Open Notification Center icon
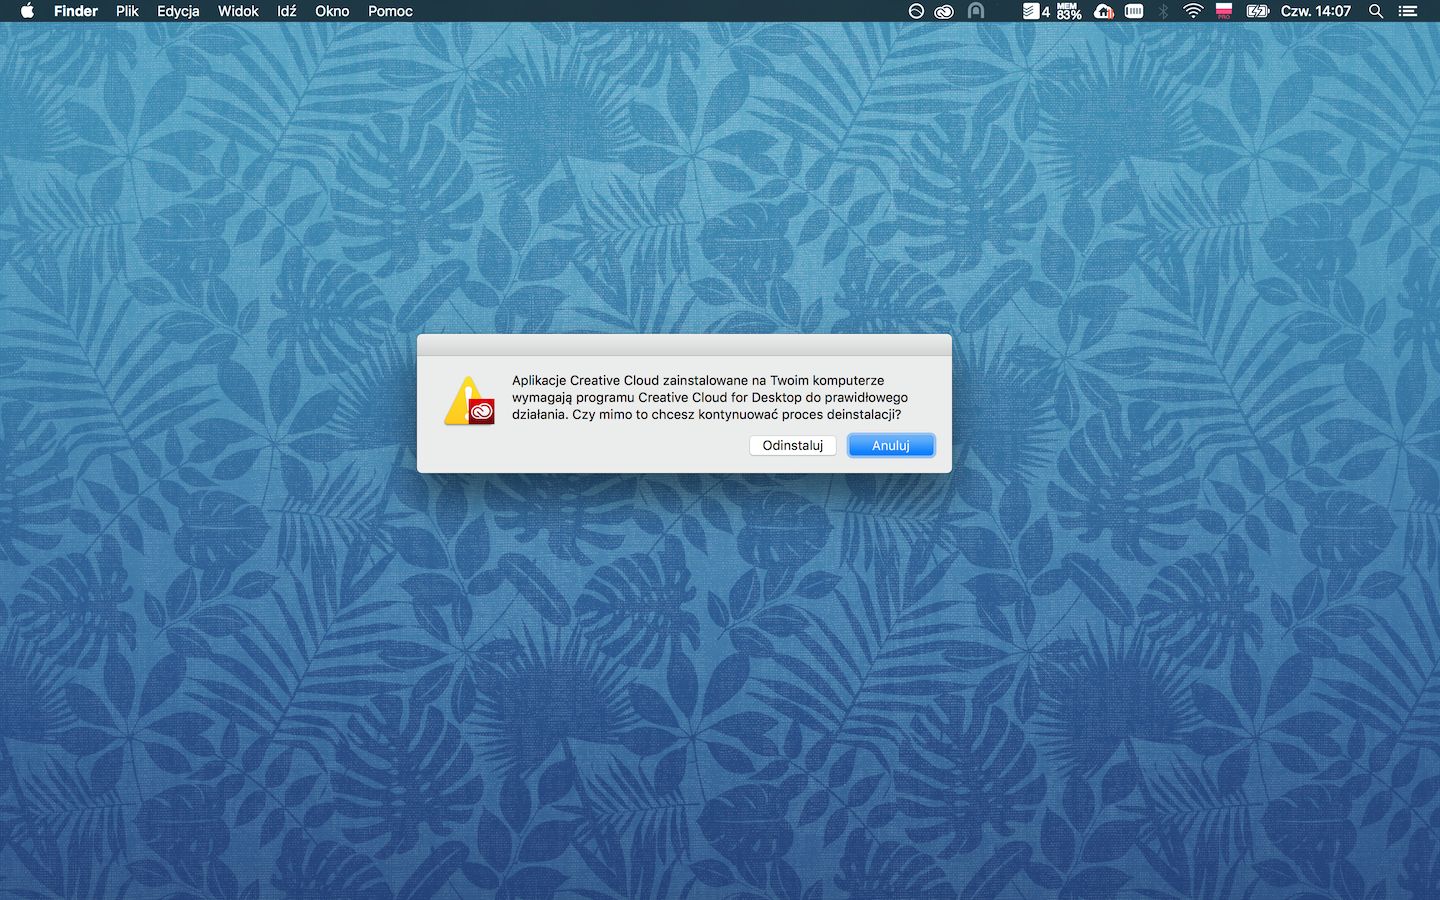 tap(1409, 11)
